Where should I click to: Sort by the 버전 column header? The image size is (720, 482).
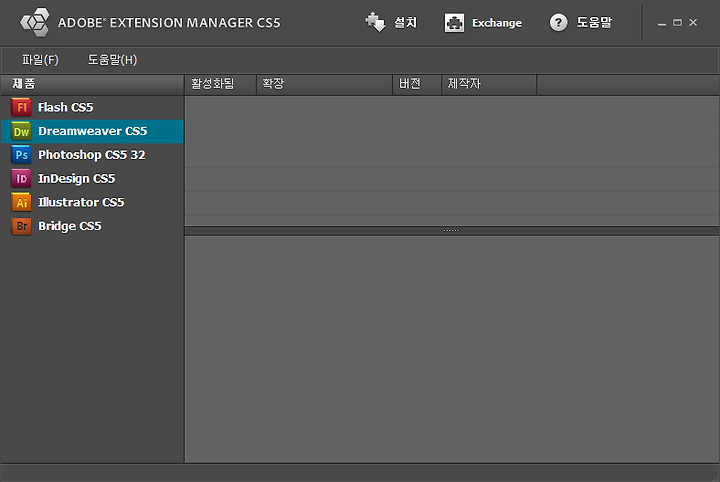coord(417,84)
